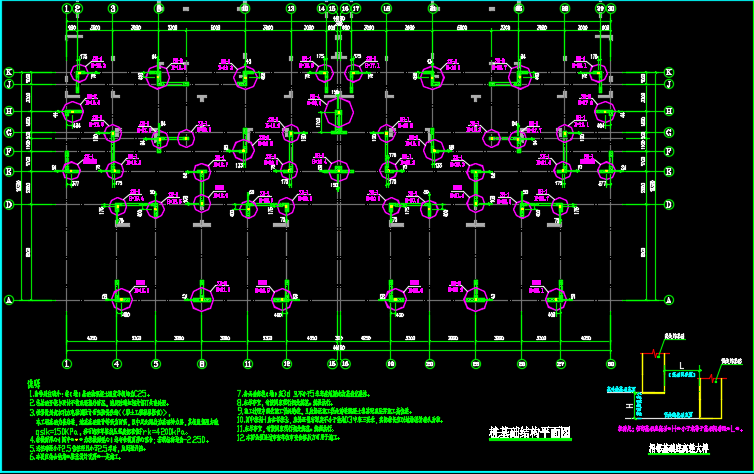754x474 pixels.
Task: Click the H dimension label in the detail
Action: [x=629, y=406]
